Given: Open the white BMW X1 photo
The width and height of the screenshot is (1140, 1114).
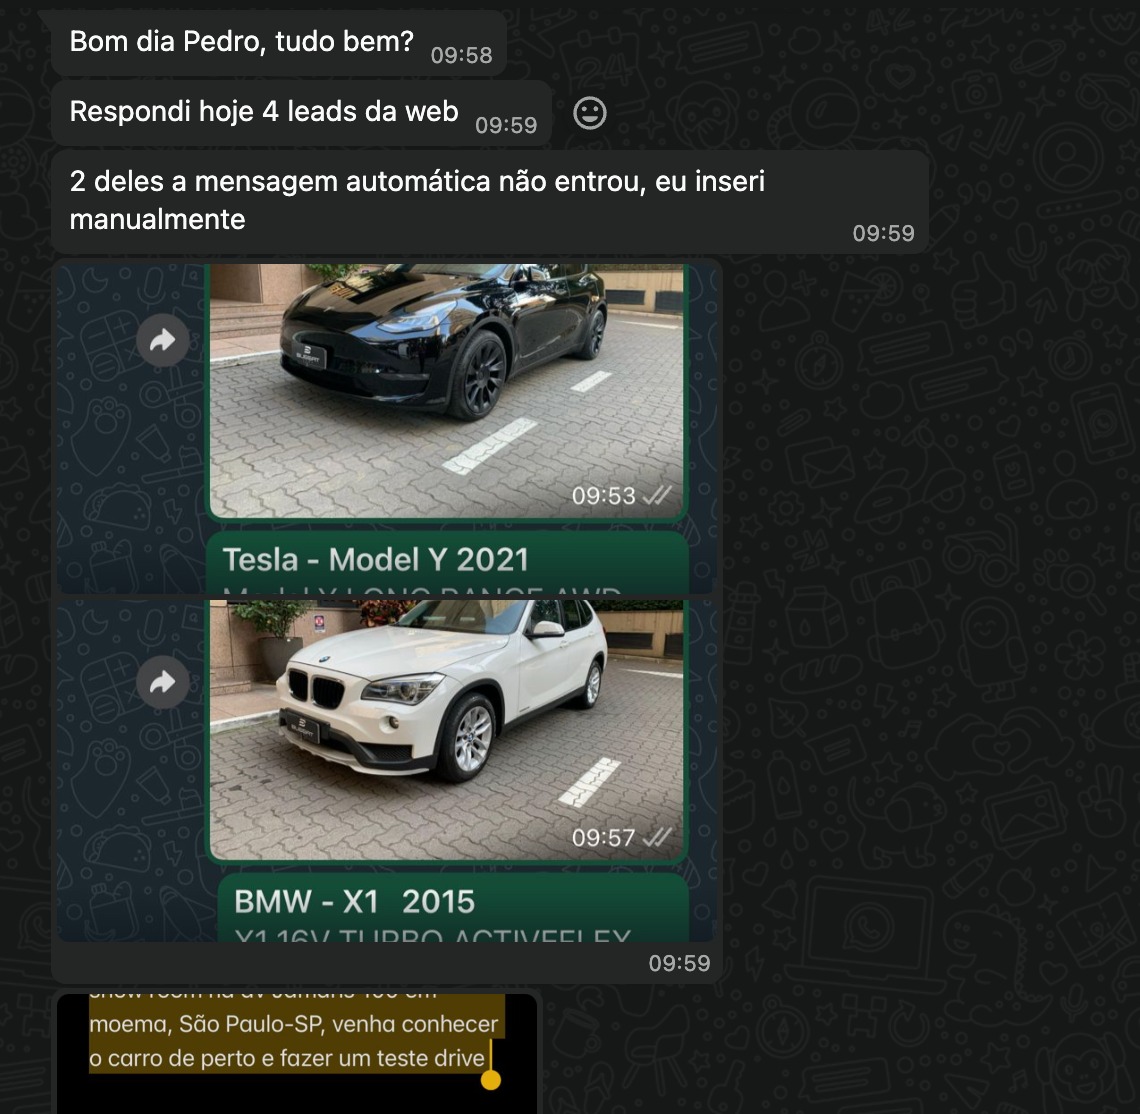Looking at the screenshot, I should [x=446, y=730].
